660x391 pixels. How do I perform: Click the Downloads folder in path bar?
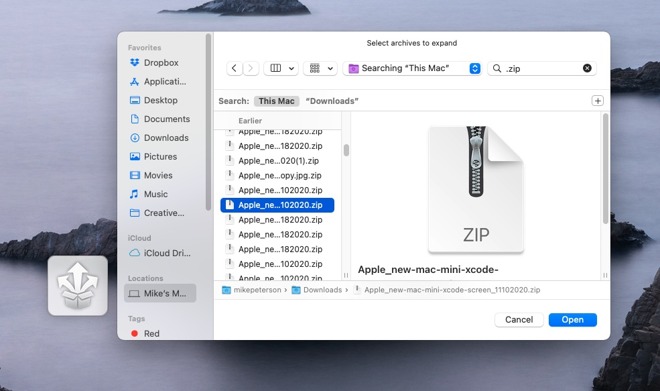click(x=317, y=290)
